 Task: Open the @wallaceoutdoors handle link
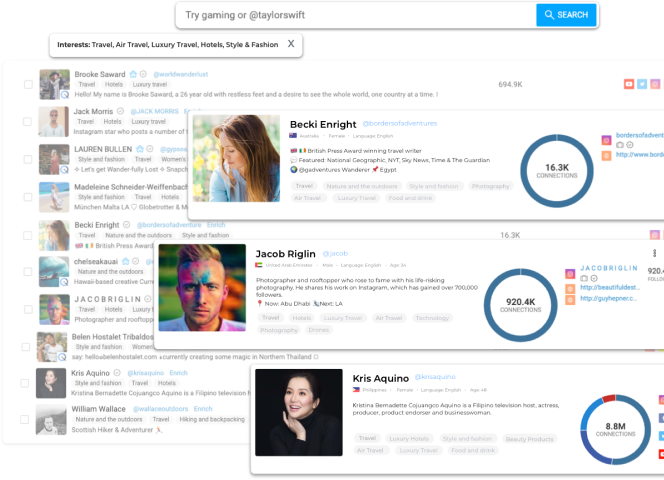pos(160,409)
